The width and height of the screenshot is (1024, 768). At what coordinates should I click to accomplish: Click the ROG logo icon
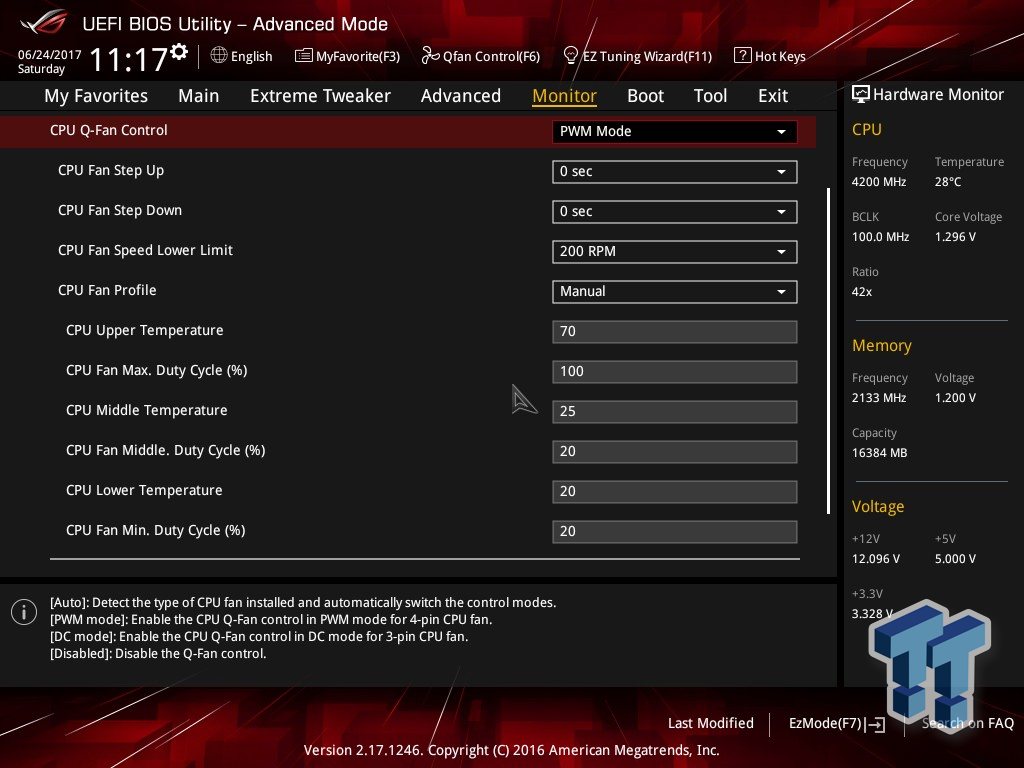point(43,22)
